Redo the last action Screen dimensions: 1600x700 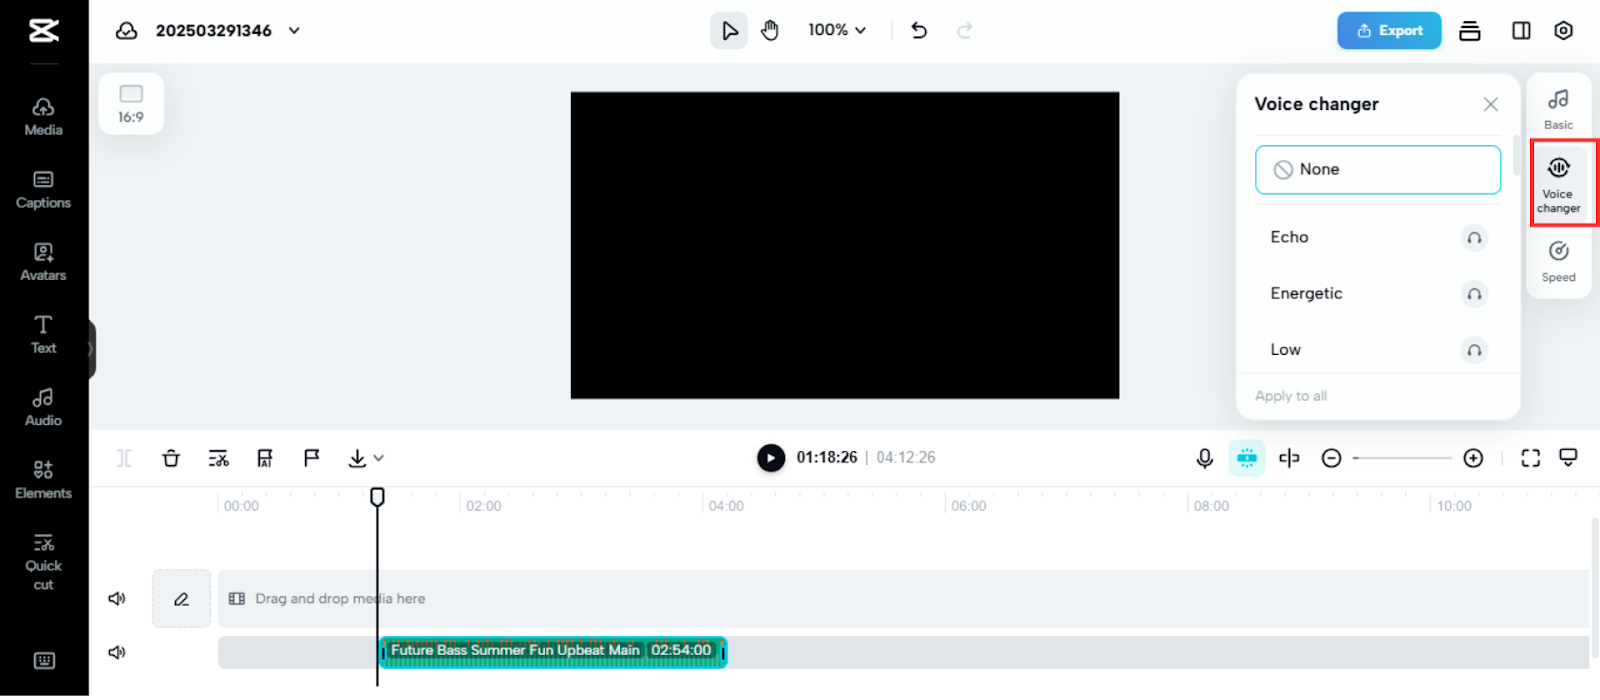point(964,31)
